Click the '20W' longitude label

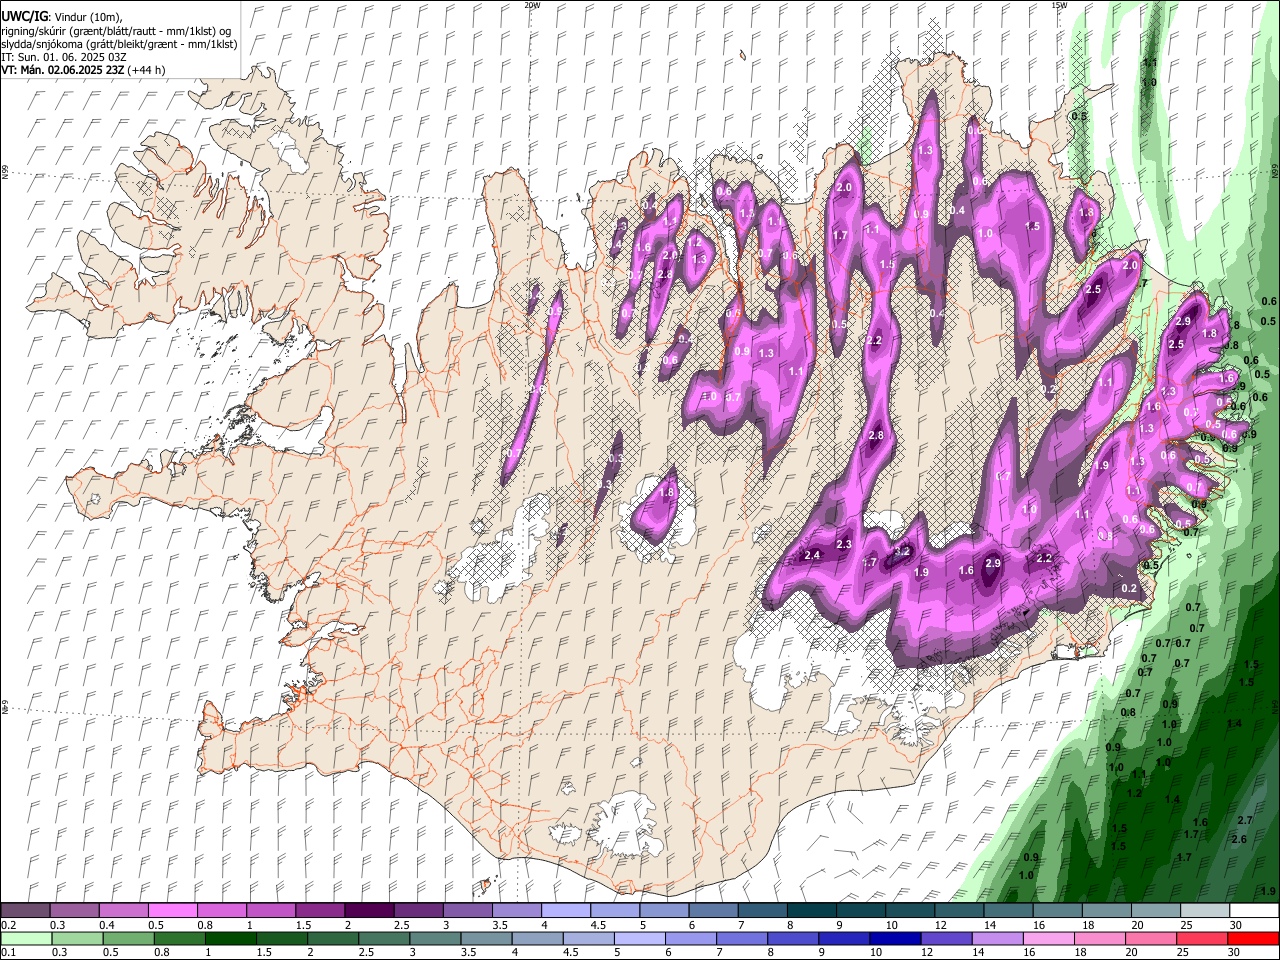pos(532,5)
